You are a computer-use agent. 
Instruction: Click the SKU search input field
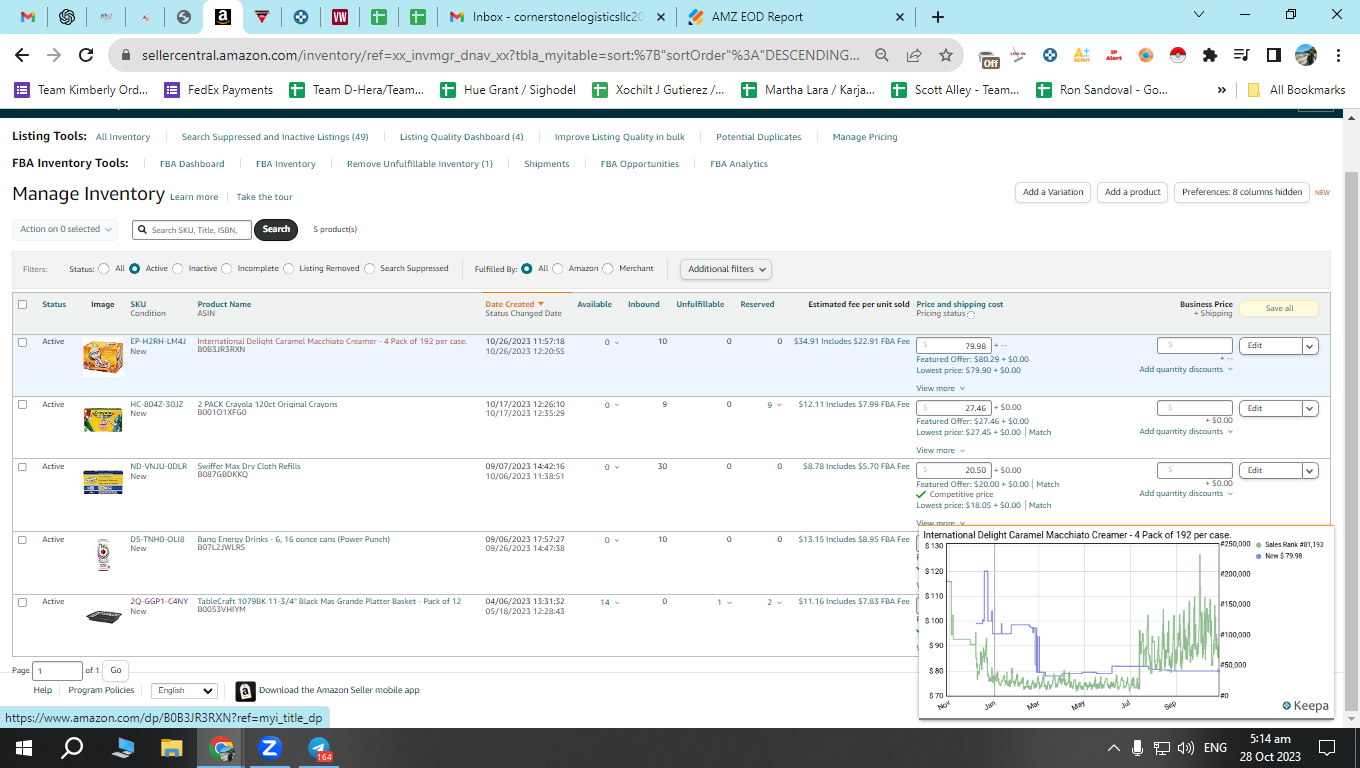click(x=191, y=229)
